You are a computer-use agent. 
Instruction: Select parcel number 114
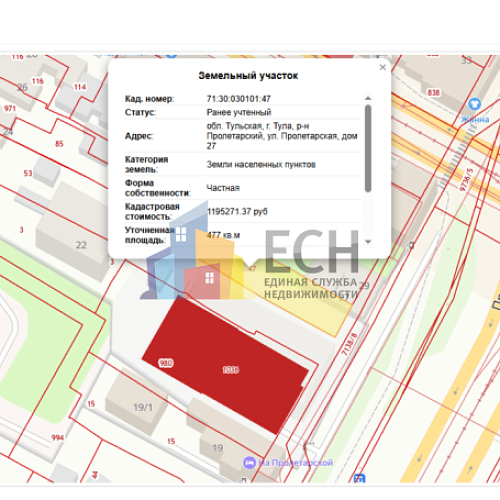[80, 87]
